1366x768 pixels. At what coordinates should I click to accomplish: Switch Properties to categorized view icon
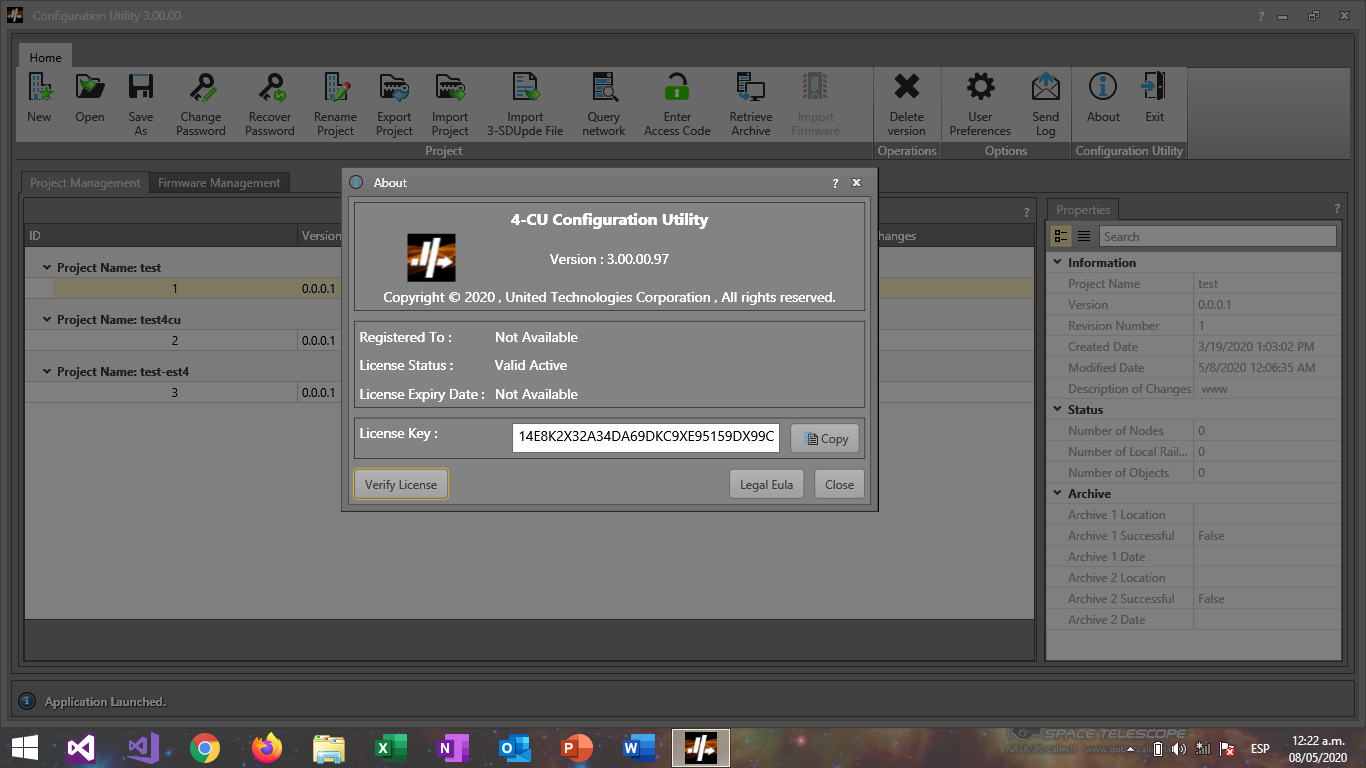tap(1061, 236)
